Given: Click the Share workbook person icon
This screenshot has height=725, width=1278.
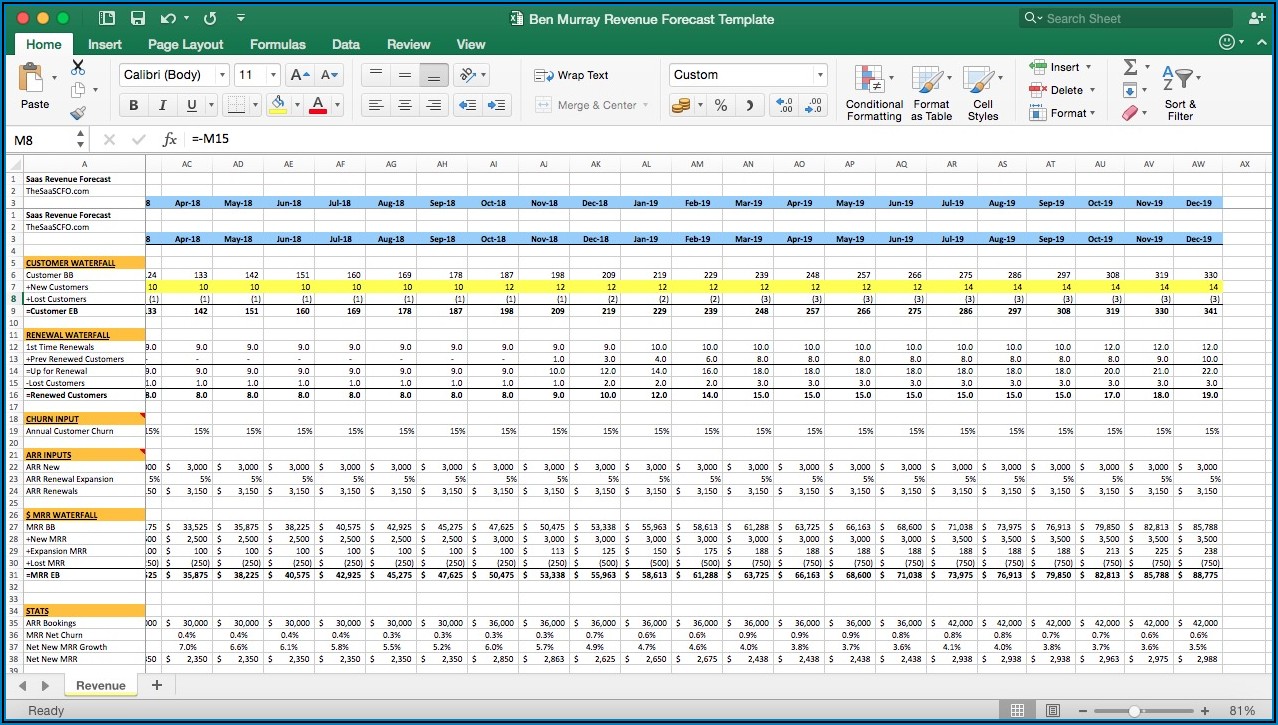Looking at the screenshot, I should click(1256, 18).
